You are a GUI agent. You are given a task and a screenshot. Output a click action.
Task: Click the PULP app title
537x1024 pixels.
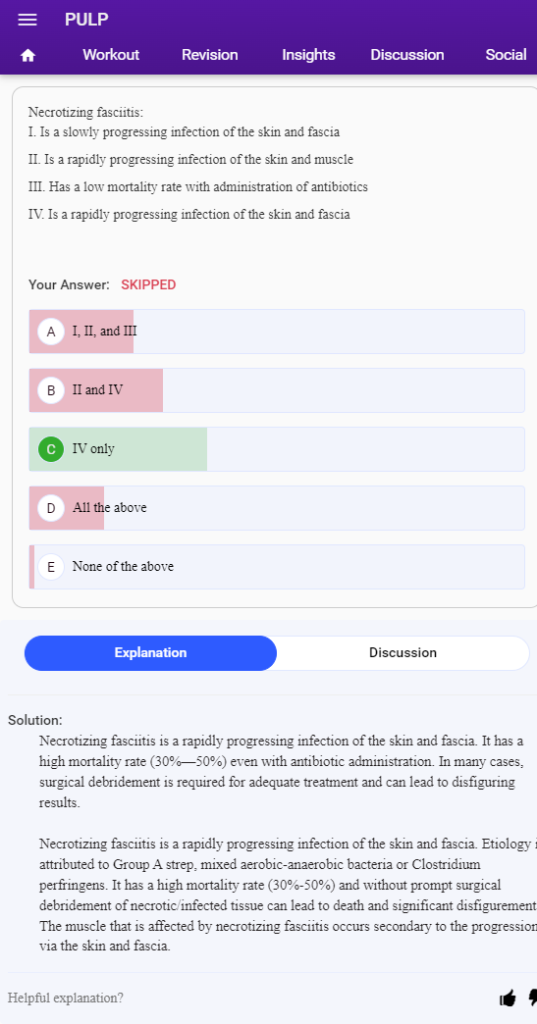tap(86, 20)
